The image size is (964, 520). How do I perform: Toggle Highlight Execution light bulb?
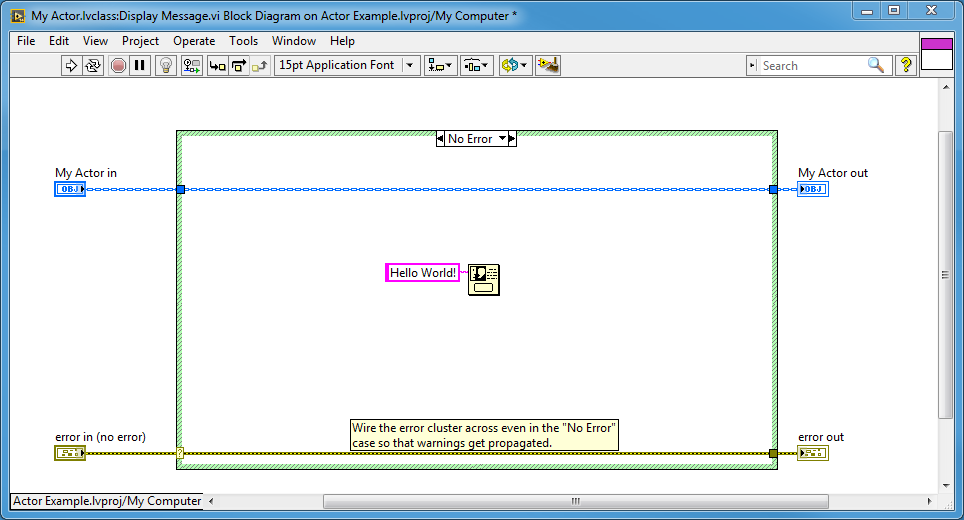[165, 65]
